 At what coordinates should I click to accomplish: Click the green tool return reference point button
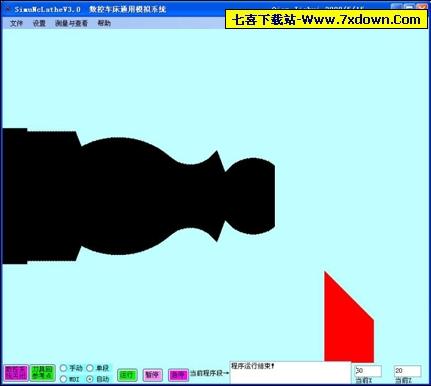(42, 373)
